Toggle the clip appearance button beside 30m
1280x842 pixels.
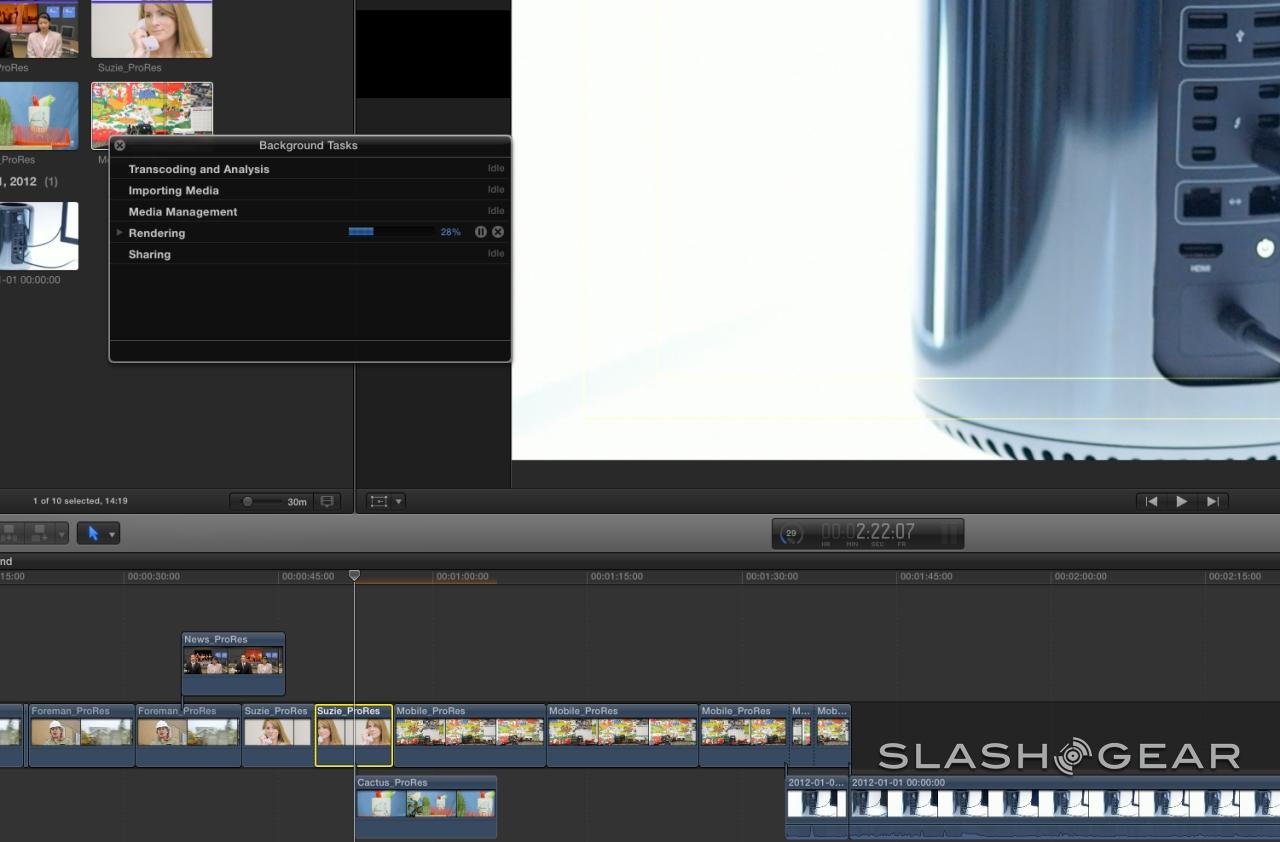click(x=327, y=502)
